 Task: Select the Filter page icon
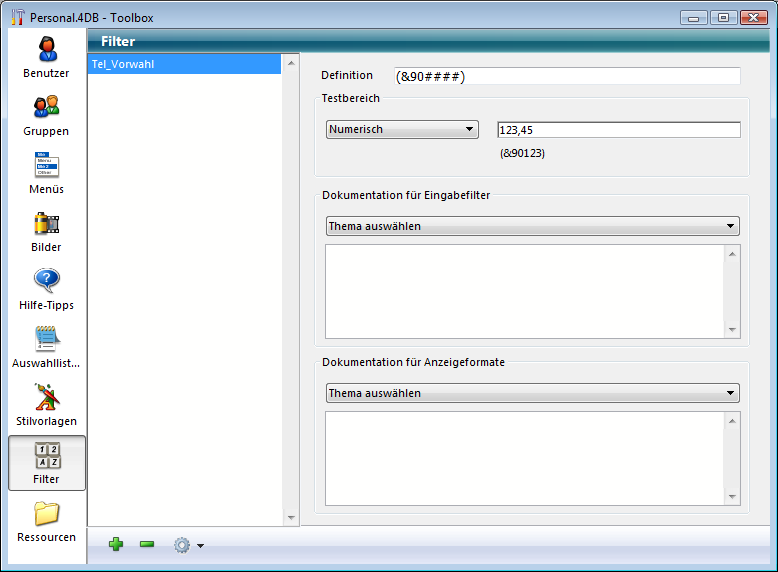(46, 463)
